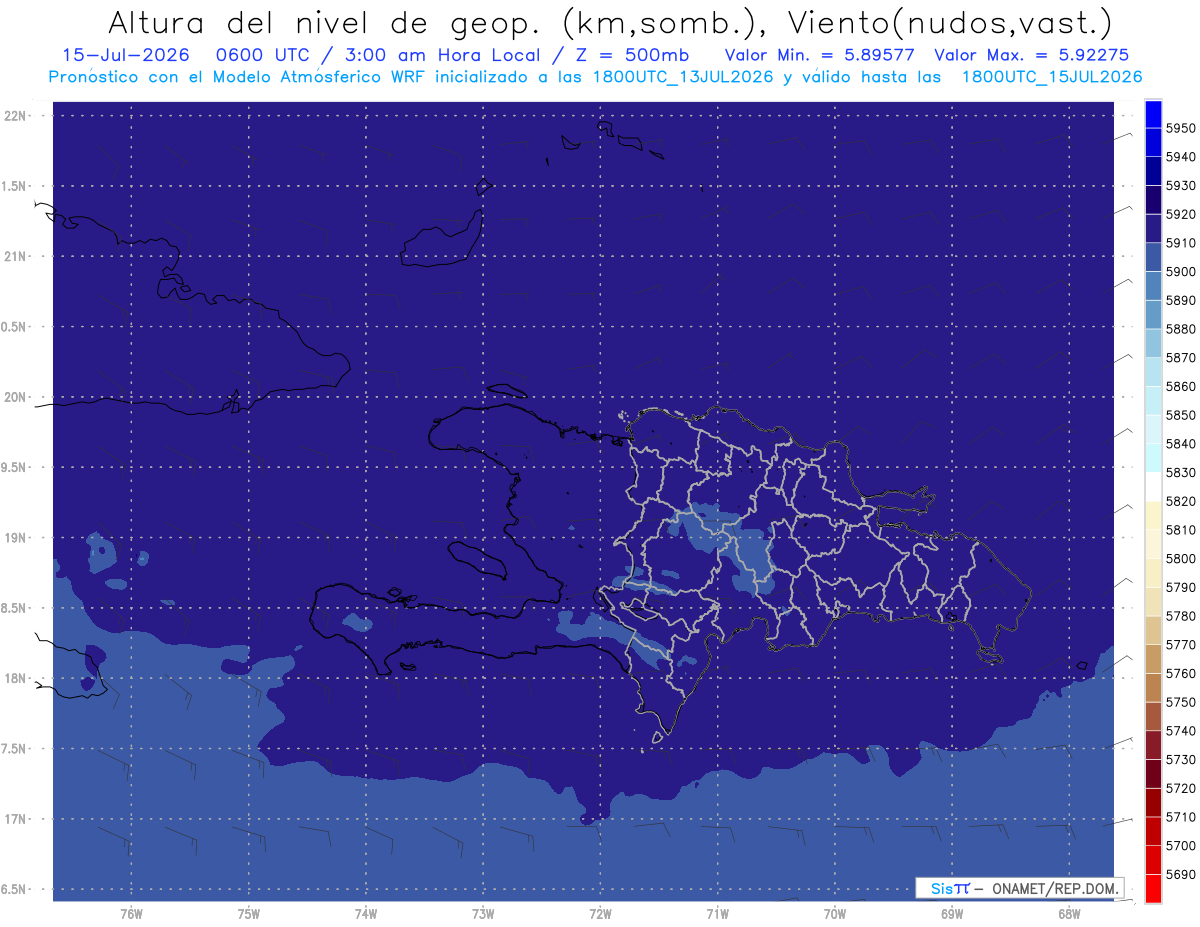Screen dimensions: 1200x927
Task: Select the '5690' legend value
Action: [1181, 874]
